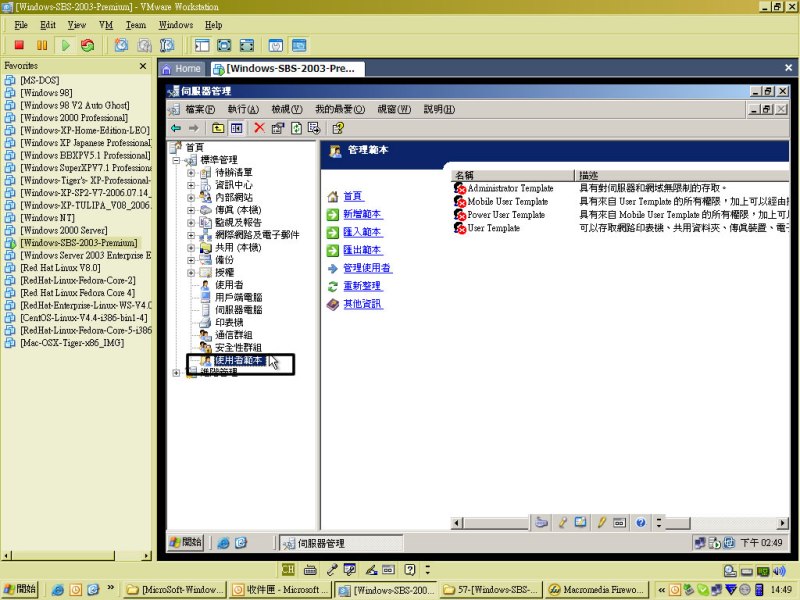Toggle the console tree pane icon

coord(236,128)
